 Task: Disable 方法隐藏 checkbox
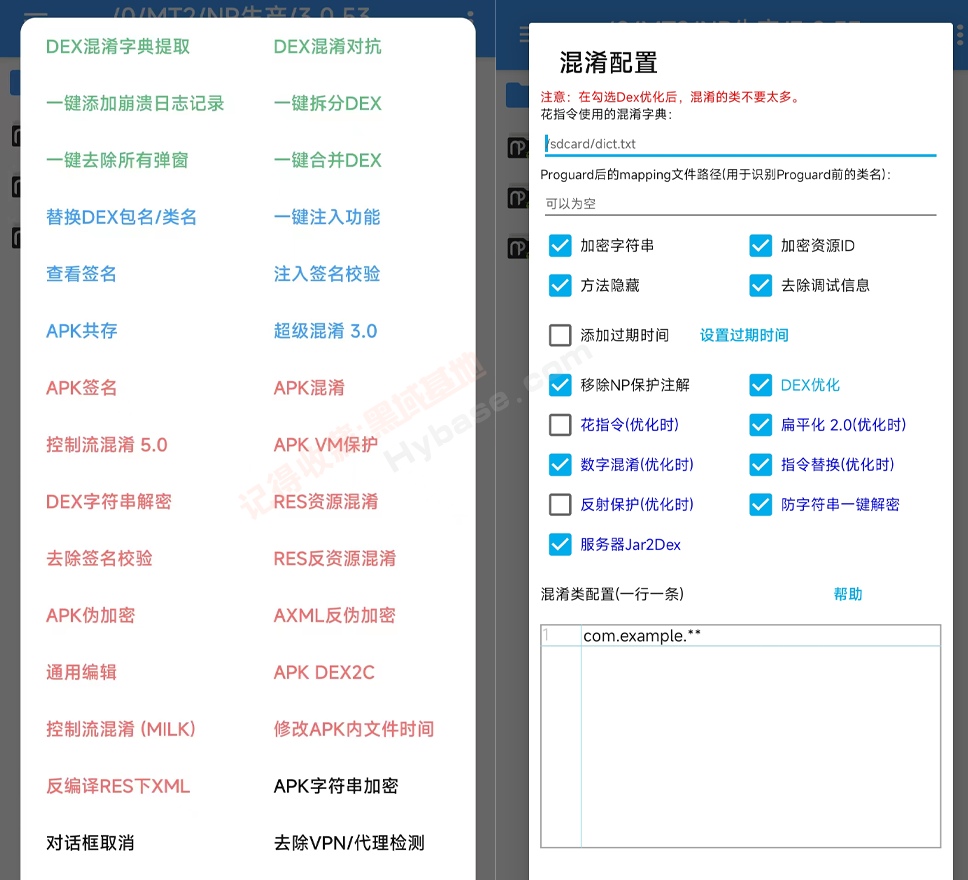point(560,285)
